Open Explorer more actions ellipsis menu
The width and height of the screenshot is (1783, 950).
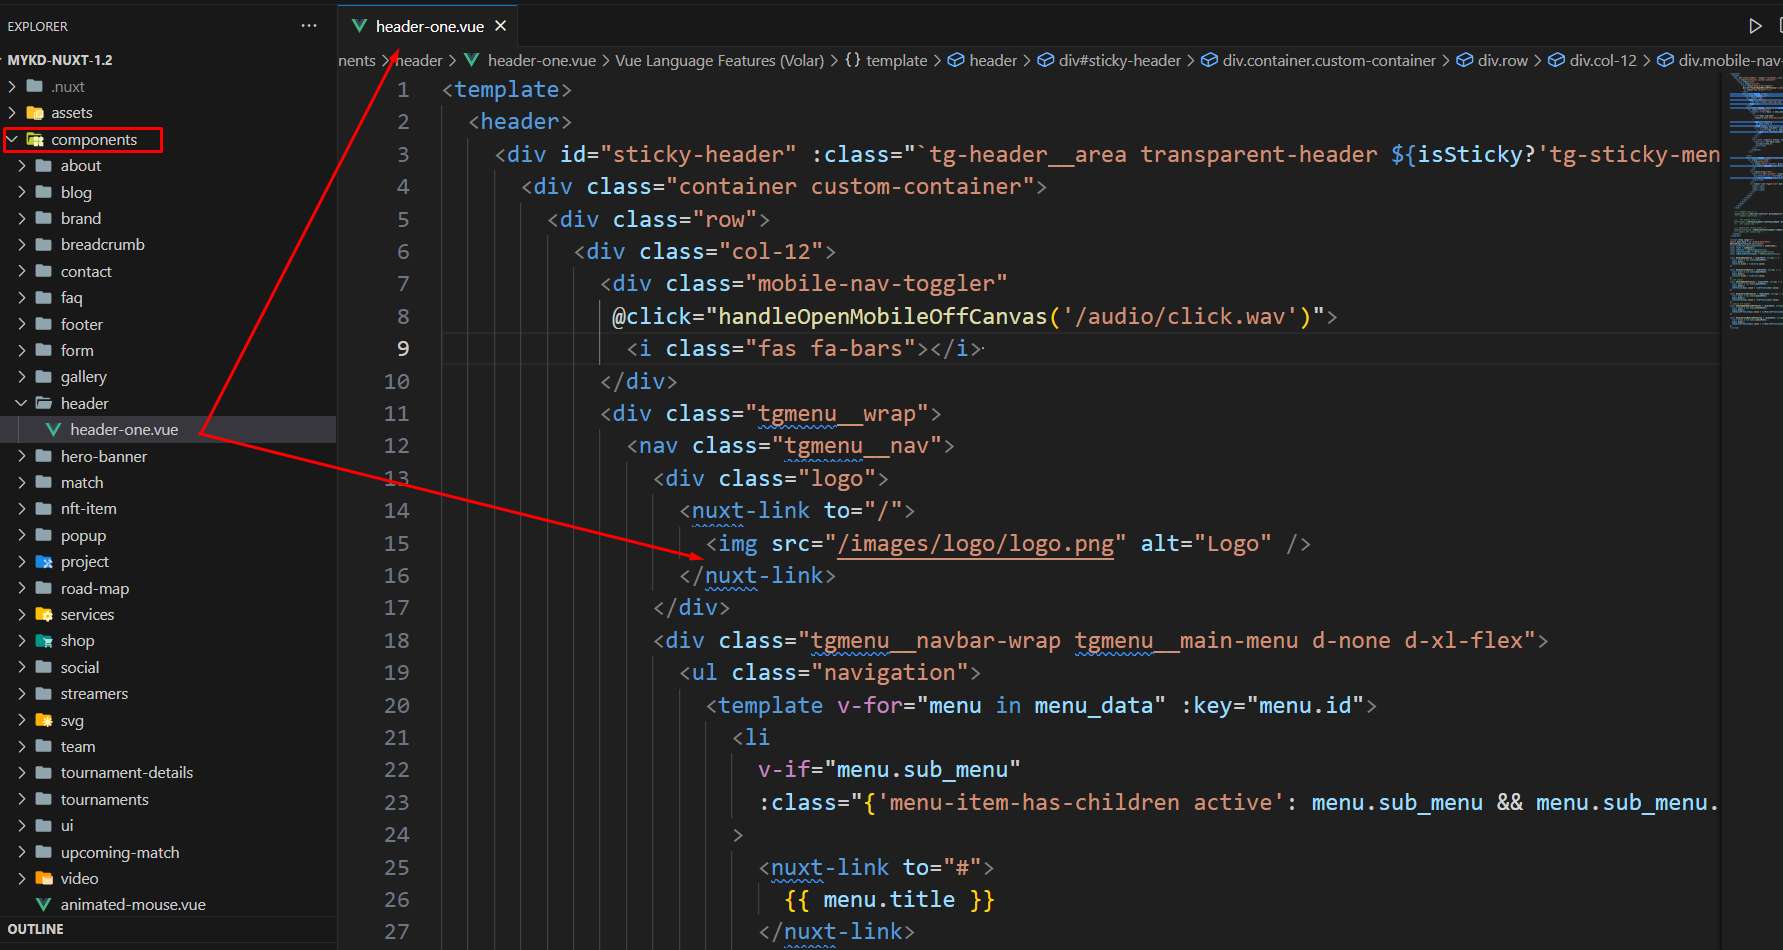(x=309, y=26)
